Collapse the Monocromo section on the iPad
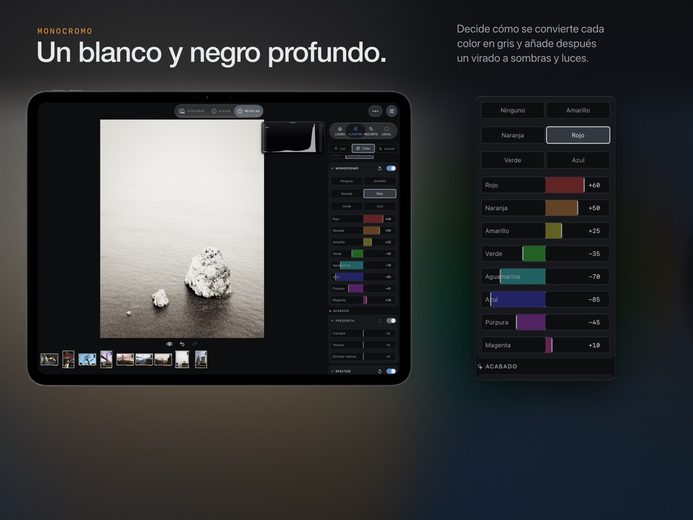The width and height of the screenshot is (693, 520). point(345,168)
